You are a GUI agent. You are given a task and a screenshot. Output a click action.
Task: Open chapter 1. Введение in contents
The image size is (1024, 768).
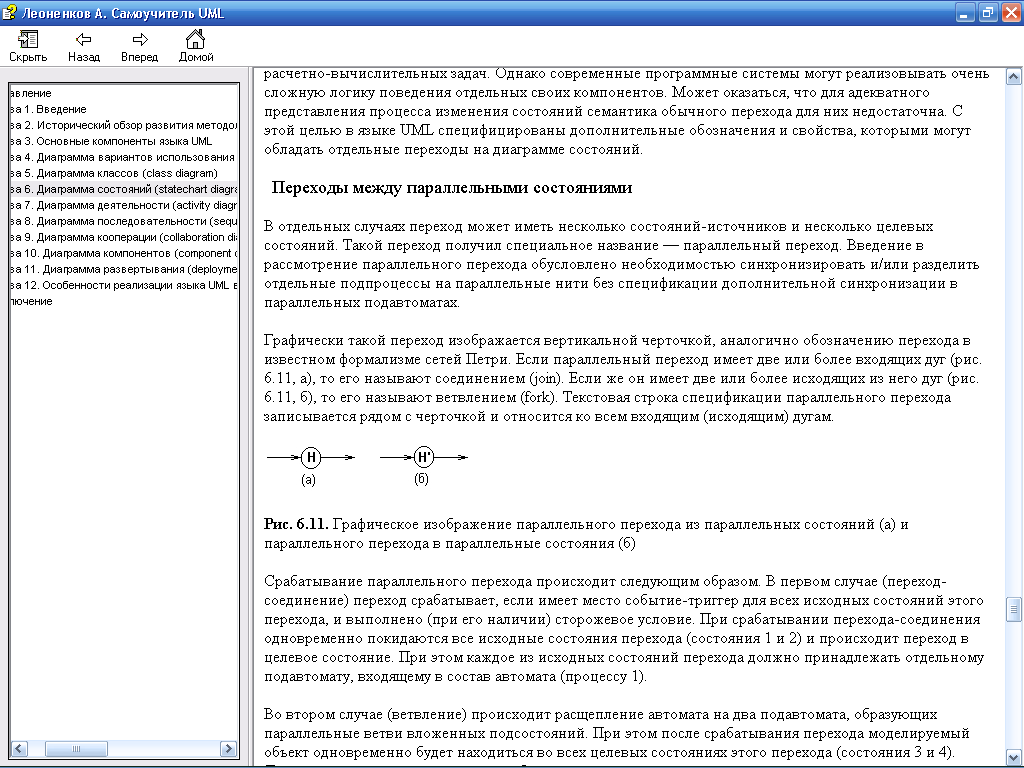click(50, 109)
